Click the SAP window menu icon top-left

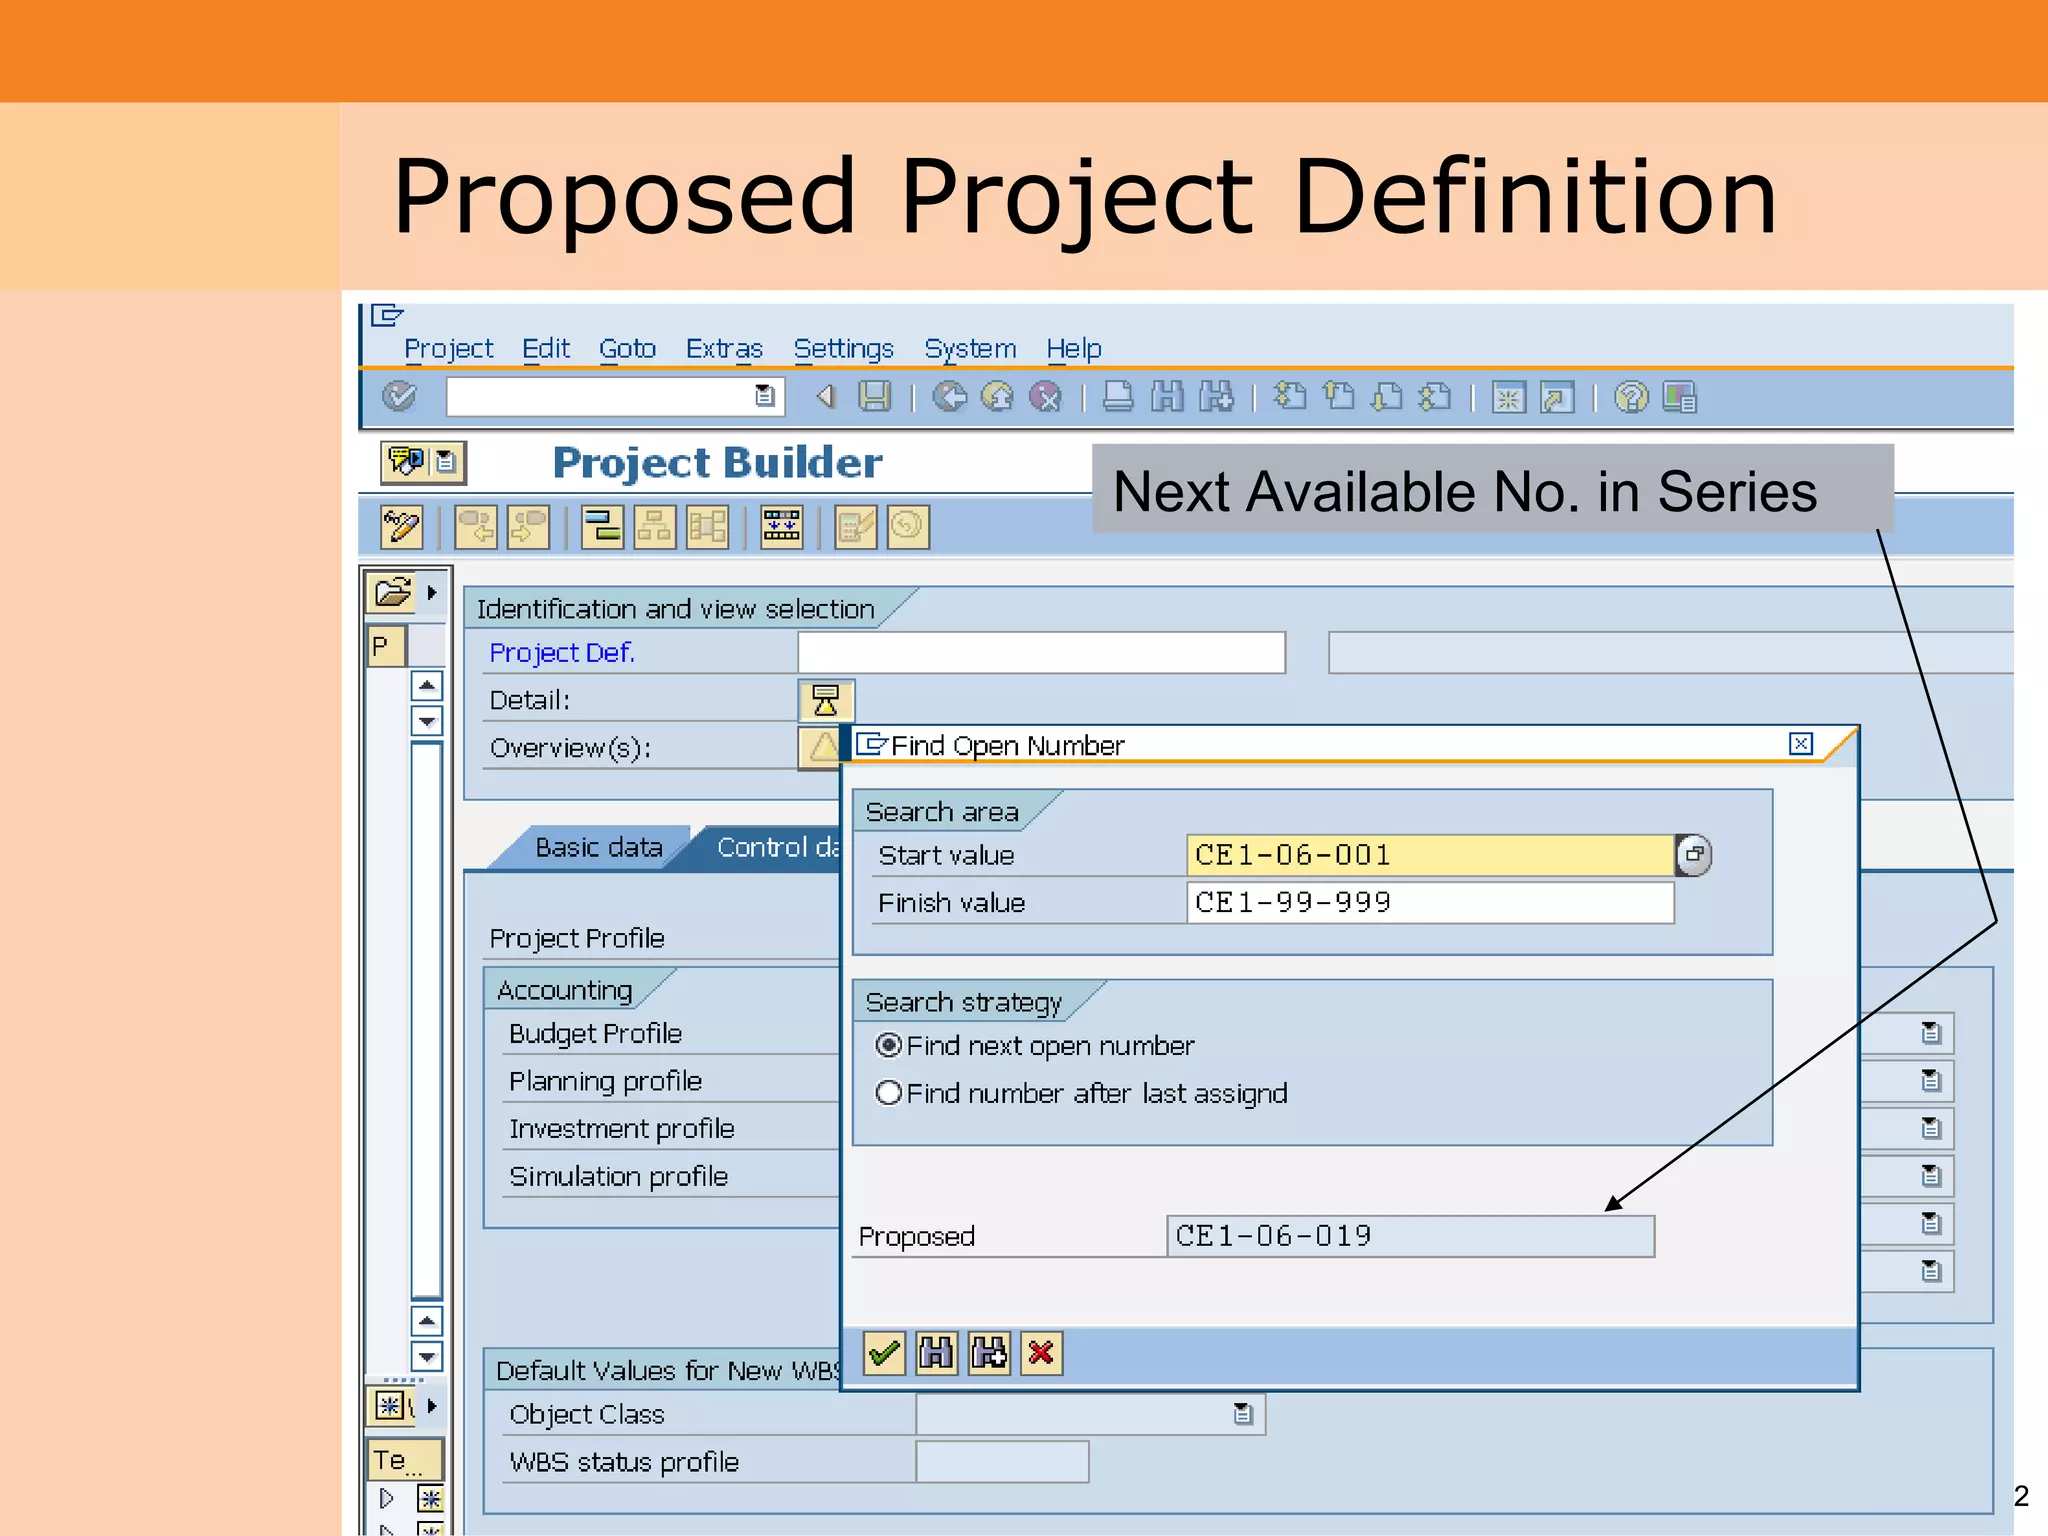[x=386, y=316]
